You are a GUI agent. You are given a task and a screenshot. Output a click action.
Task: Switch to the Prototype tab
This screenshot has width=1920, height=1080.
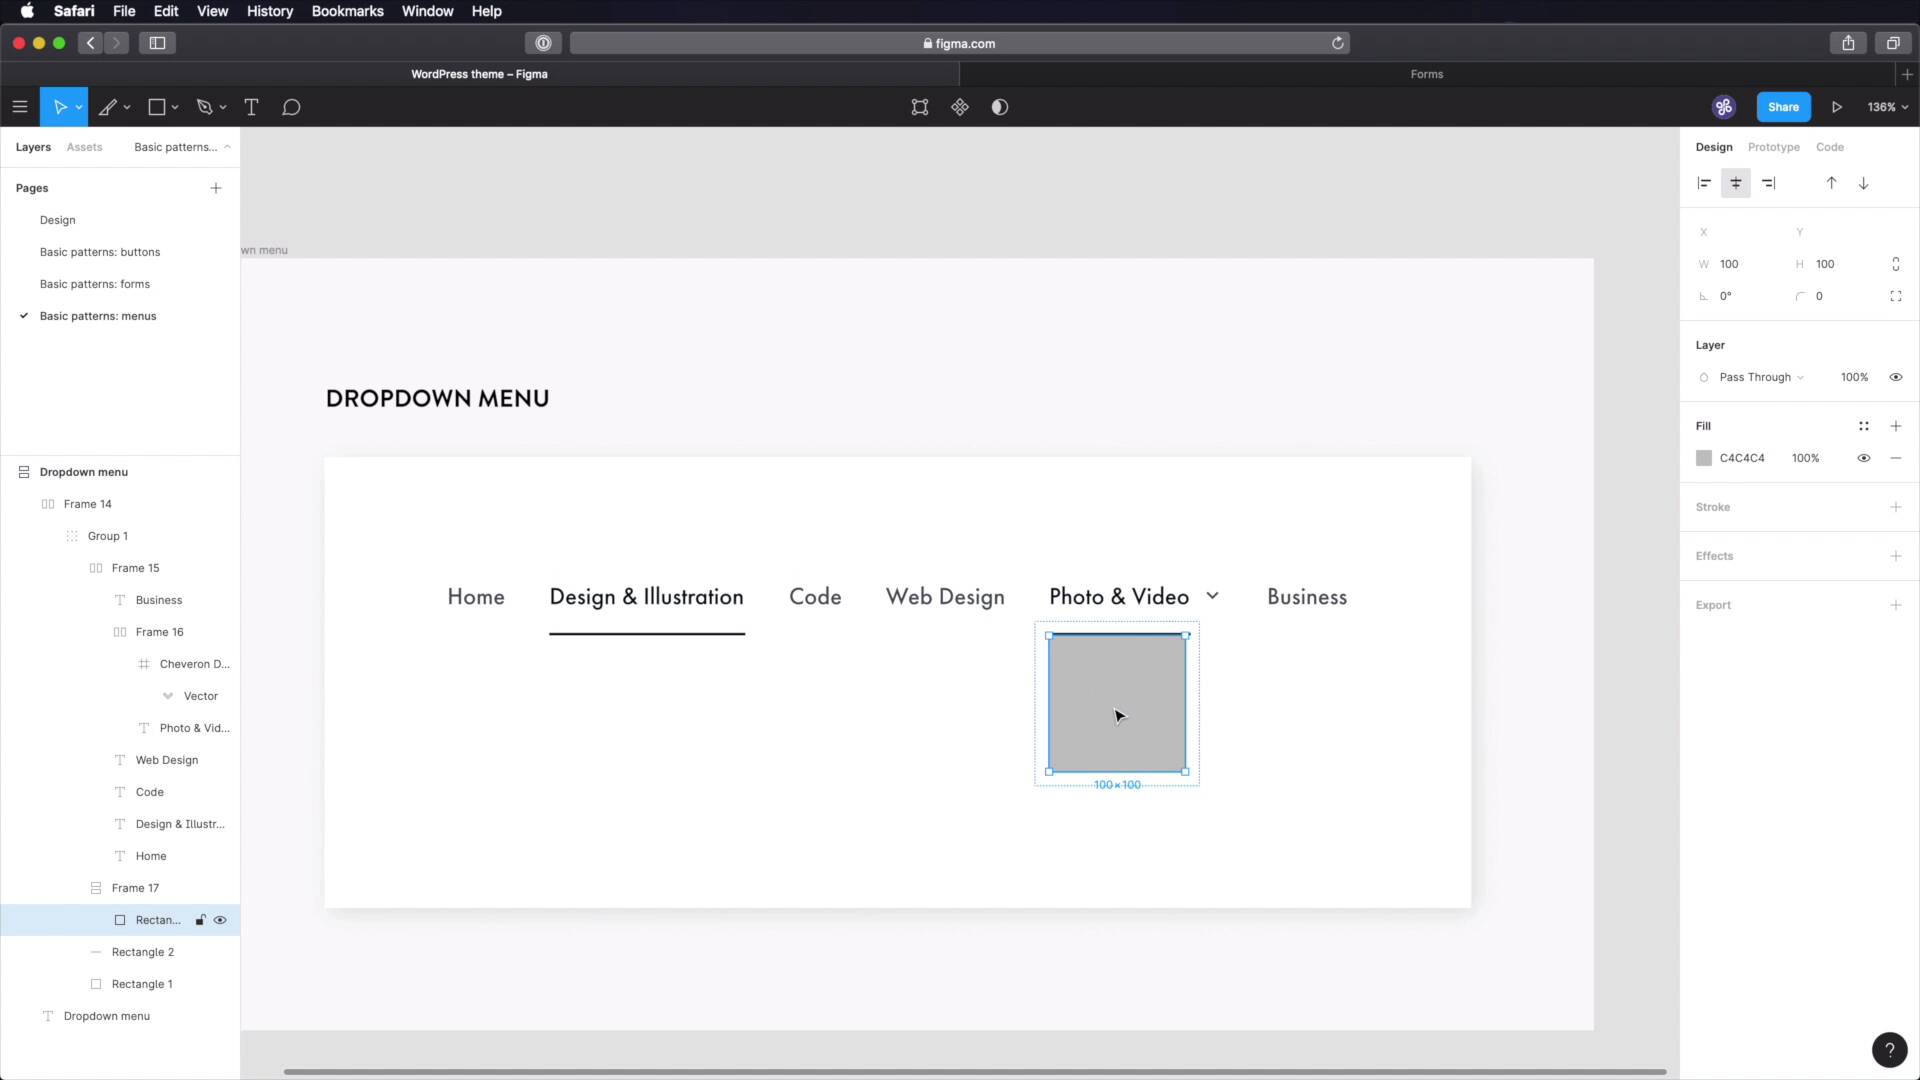[1773, 147]
